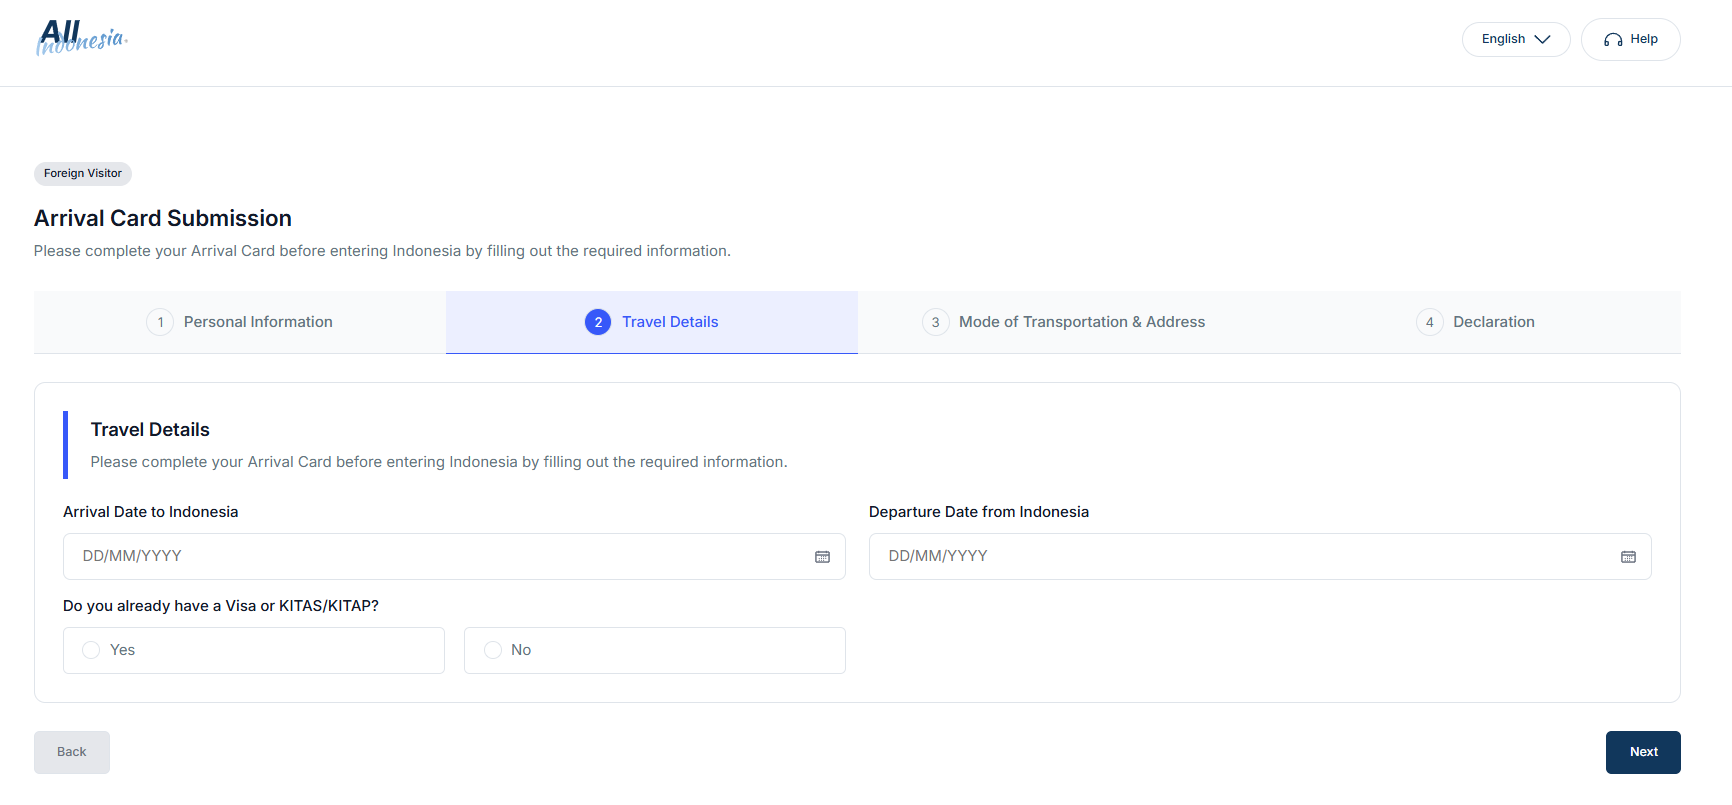The image size is (1732, 805).
Task: Click the step 3 number circle
Action: 935,322
